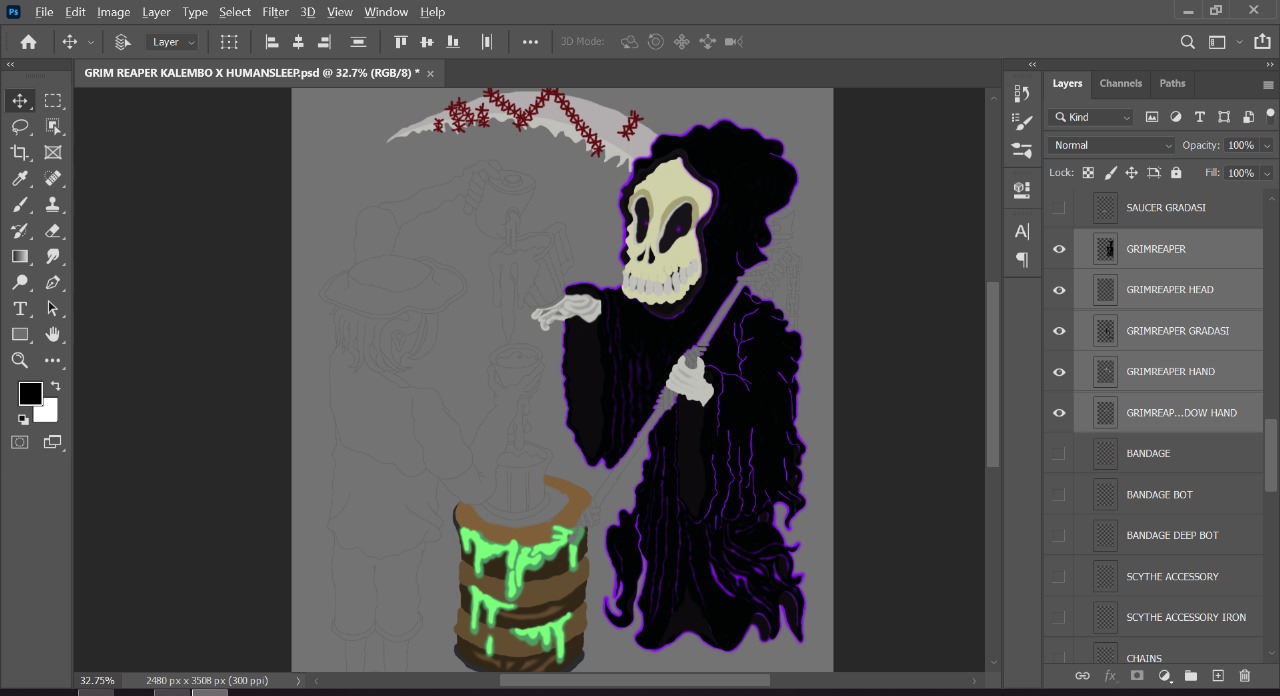Swap foreground and background colors
Screen dimensions: 1280x696
click(x=55, y=385)
